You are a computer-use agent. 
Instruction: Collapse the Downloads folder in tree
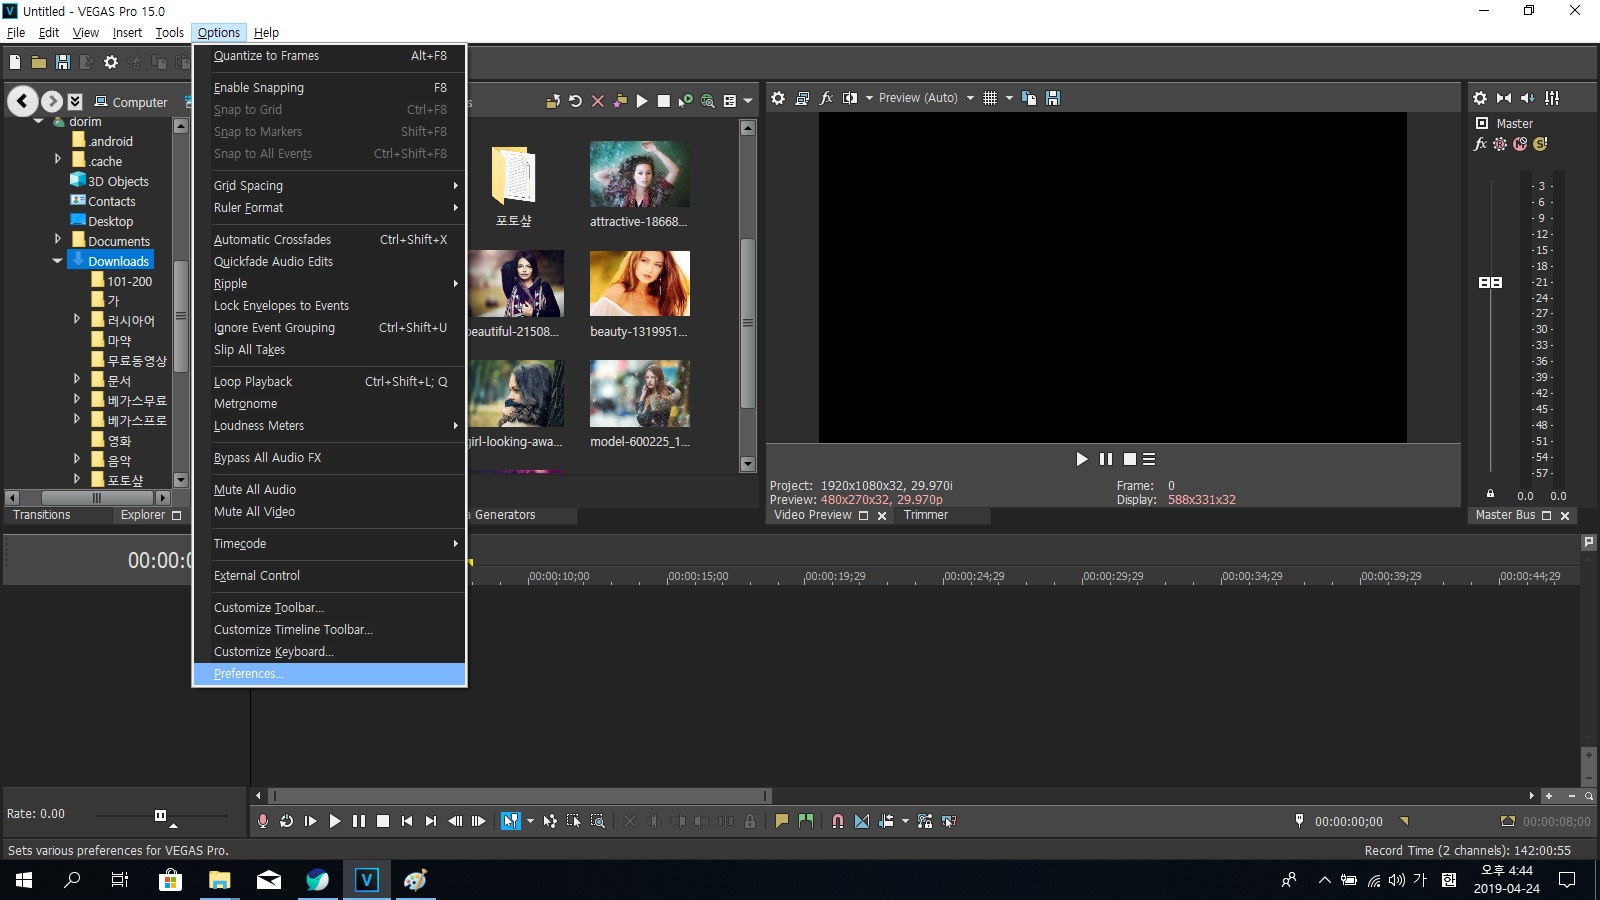[x=57, y=261]
